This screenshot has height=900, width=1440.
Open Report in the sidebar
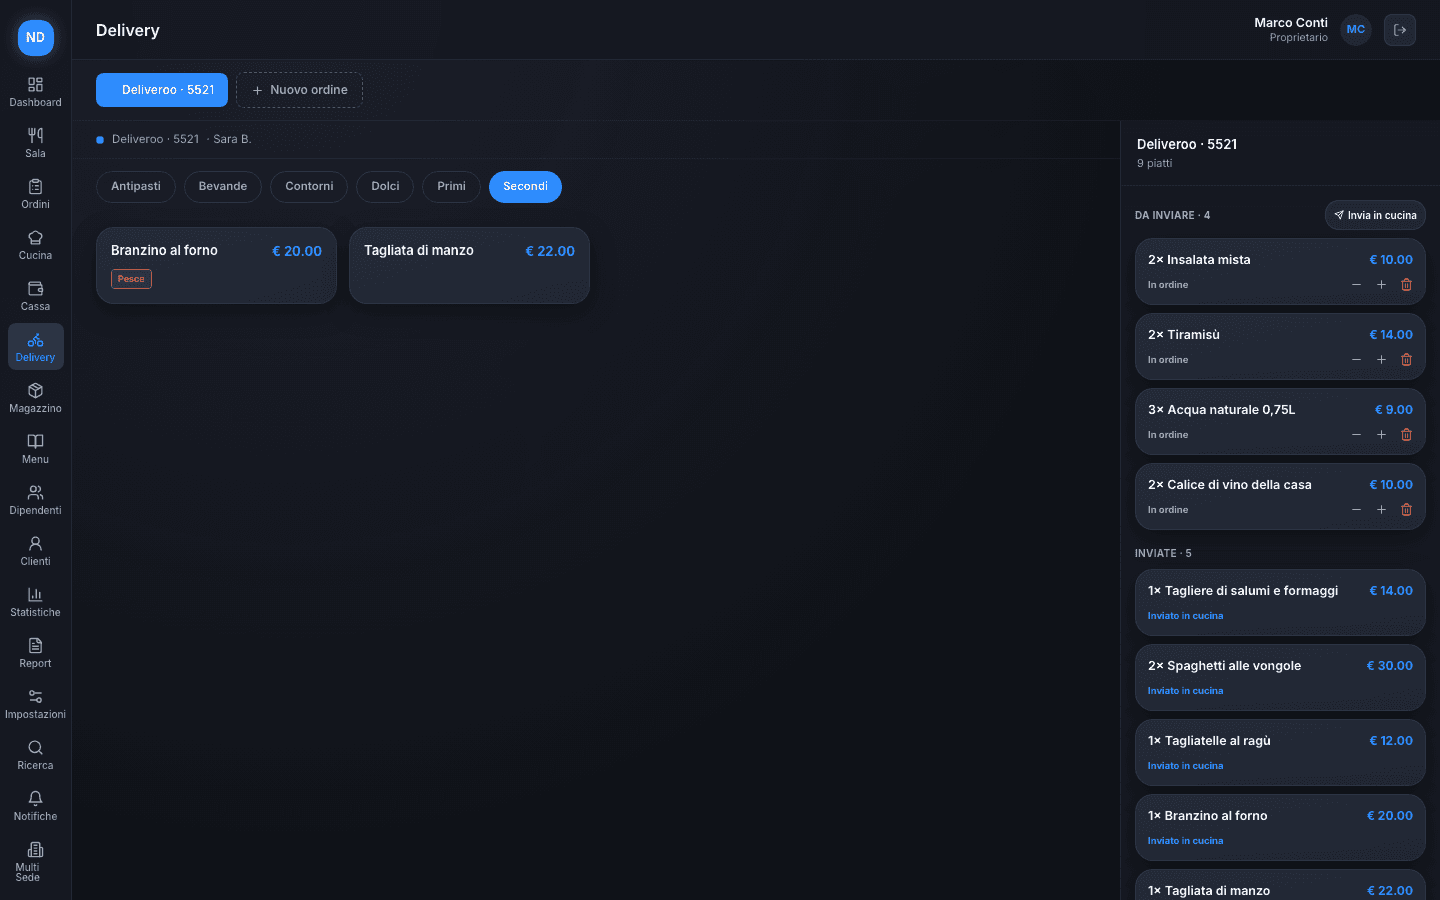35,653
